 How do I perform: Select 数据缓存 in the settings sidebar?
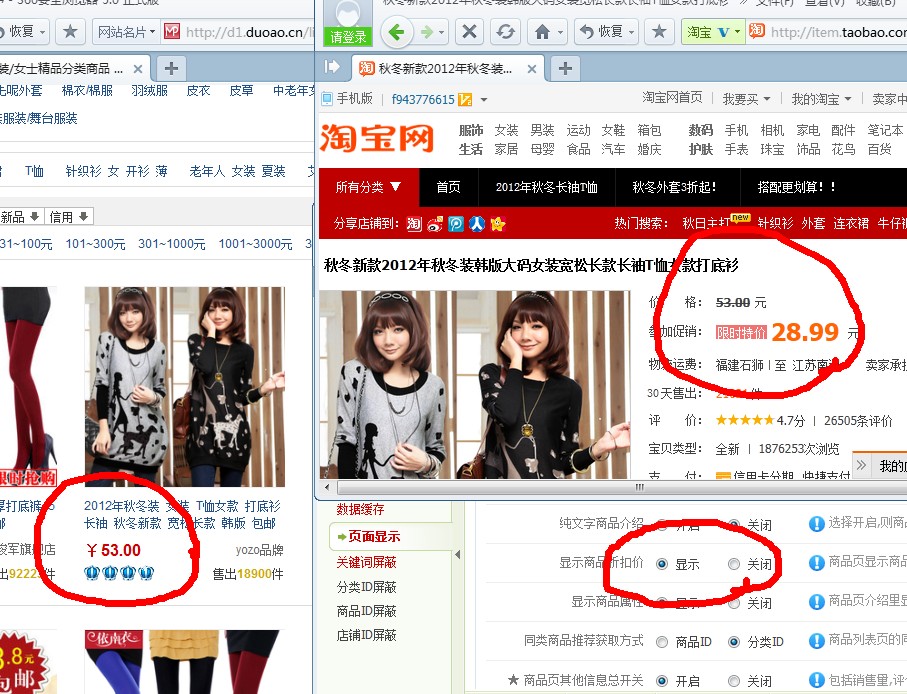[360, 510]
